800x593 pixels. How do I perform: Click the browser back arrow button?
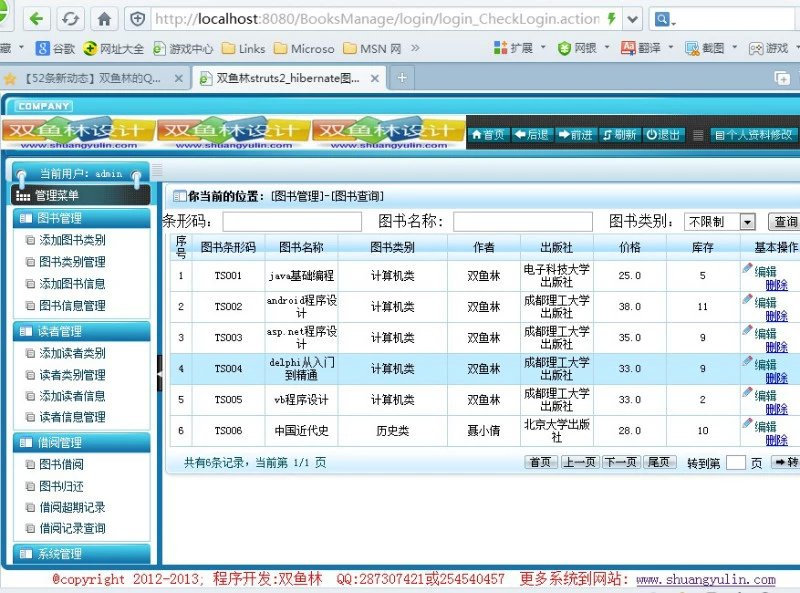point(36,19)
